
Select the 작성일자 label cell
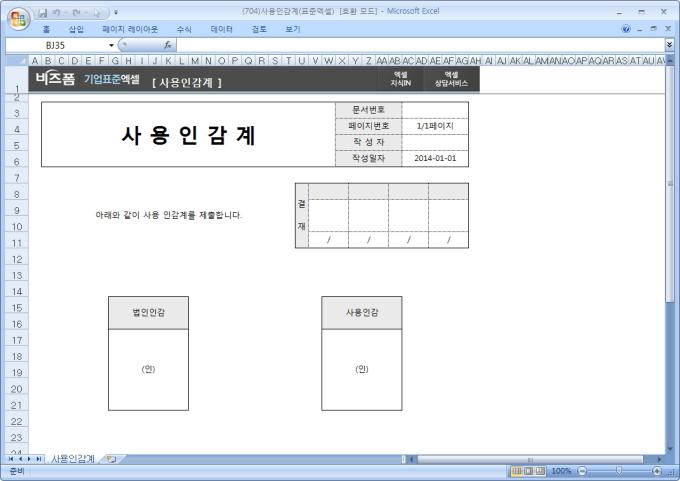pos(369,158)
